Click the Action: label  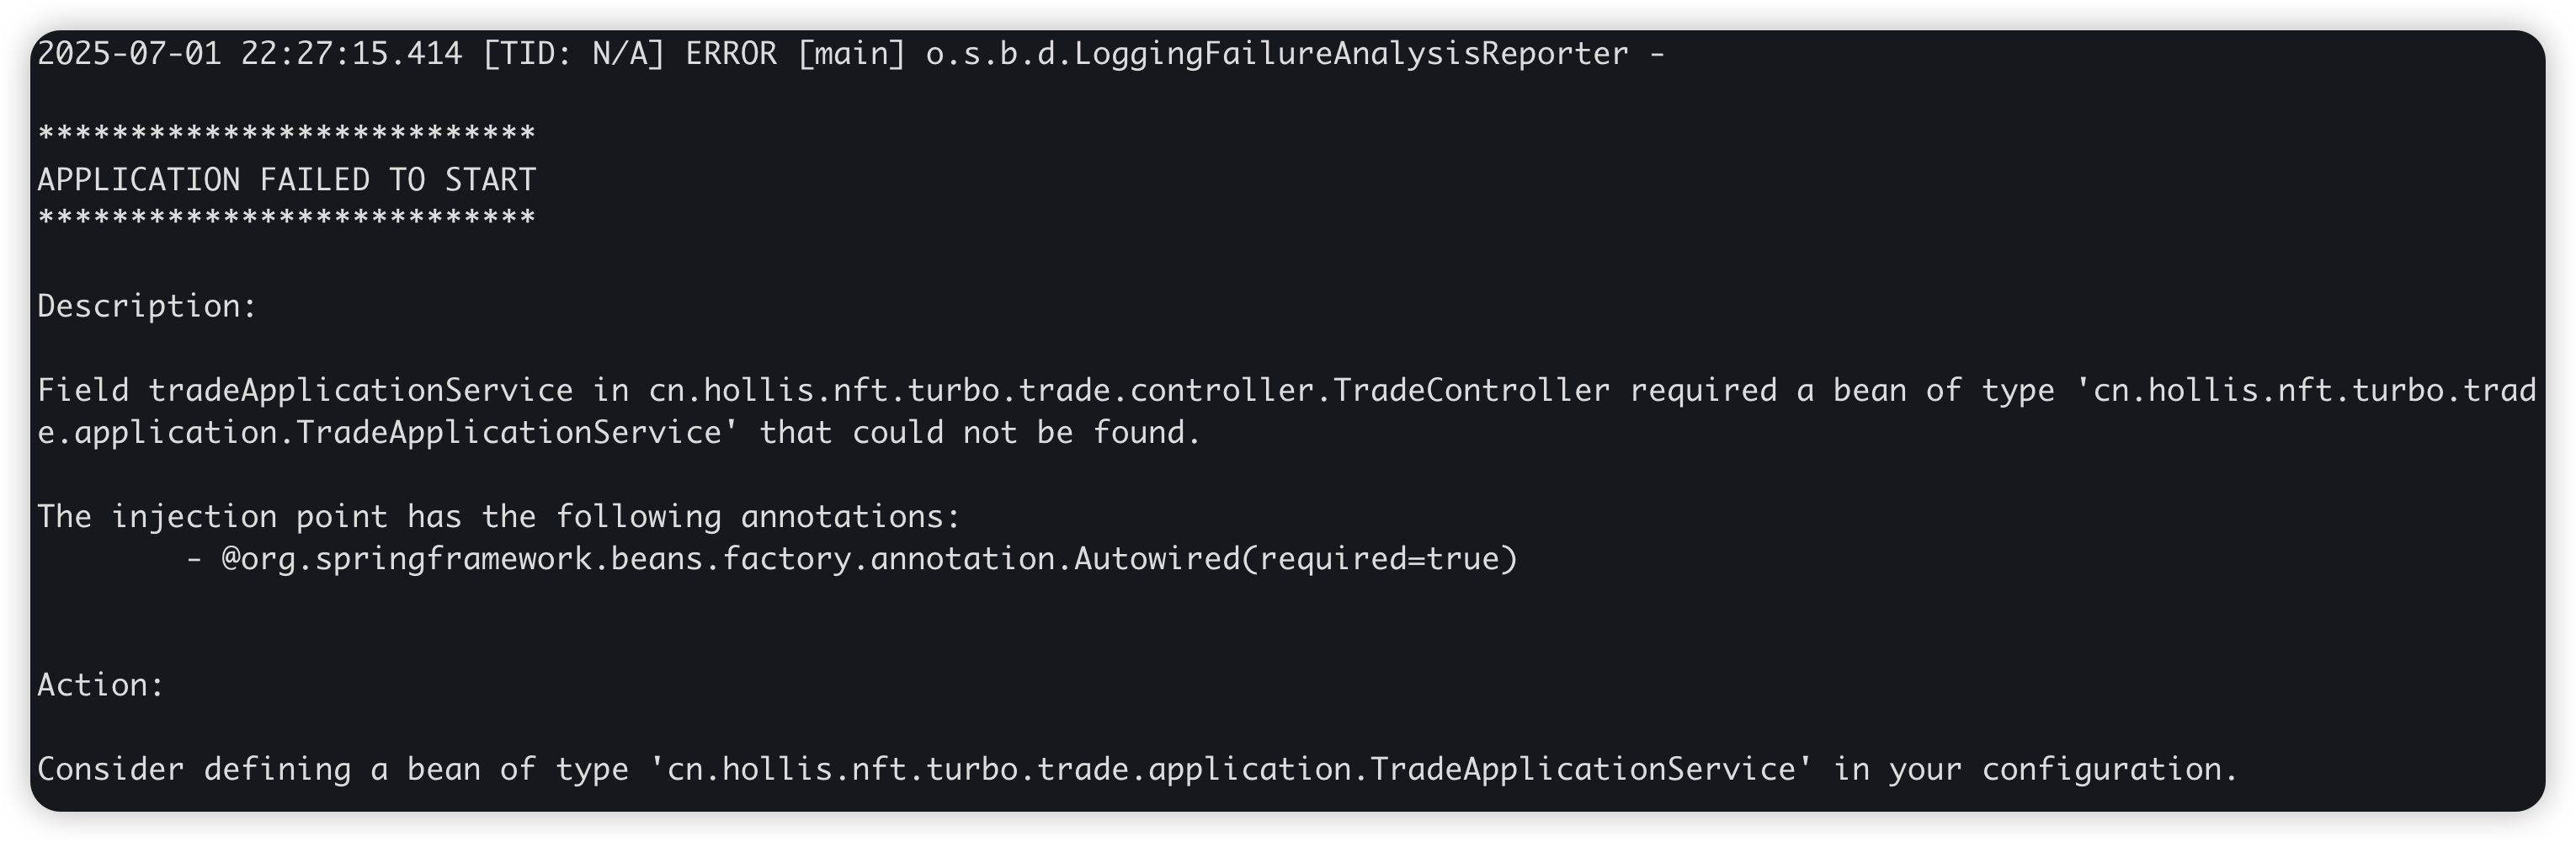click(x=101, y=685)
